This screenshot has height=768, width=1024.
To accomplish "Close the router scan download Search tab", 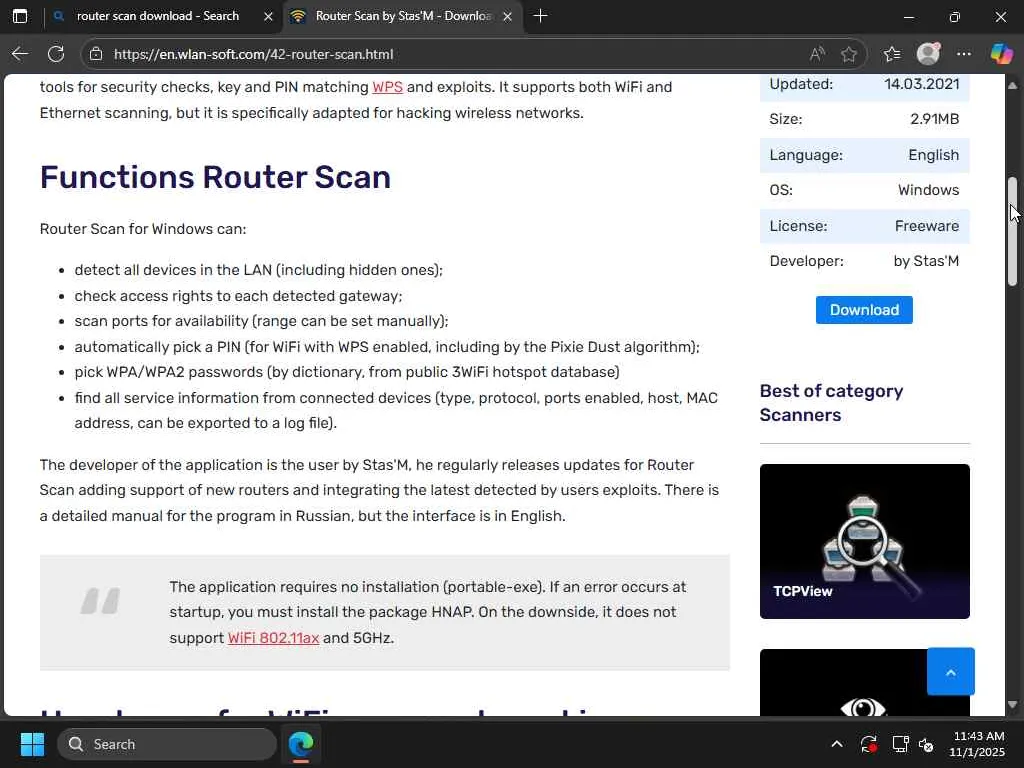I will [268, 16].
